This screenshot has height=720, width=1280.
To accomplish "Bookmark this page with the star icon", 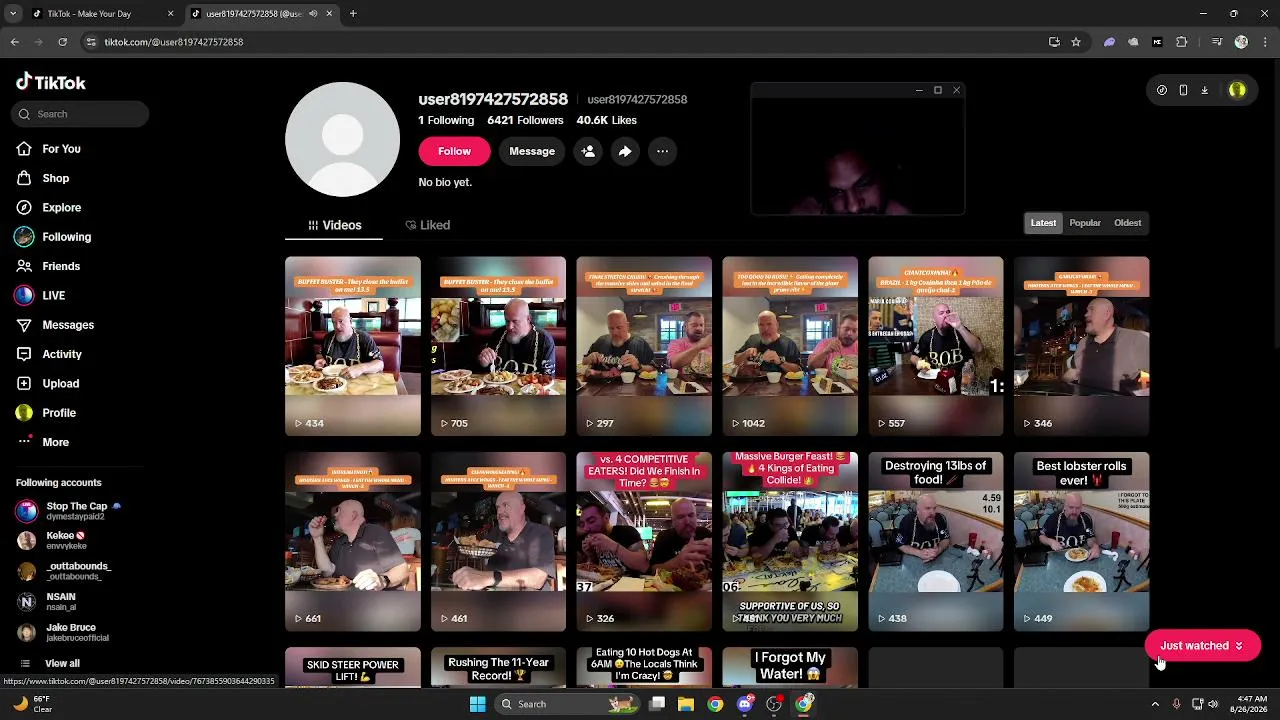I will click(1076, 42).
